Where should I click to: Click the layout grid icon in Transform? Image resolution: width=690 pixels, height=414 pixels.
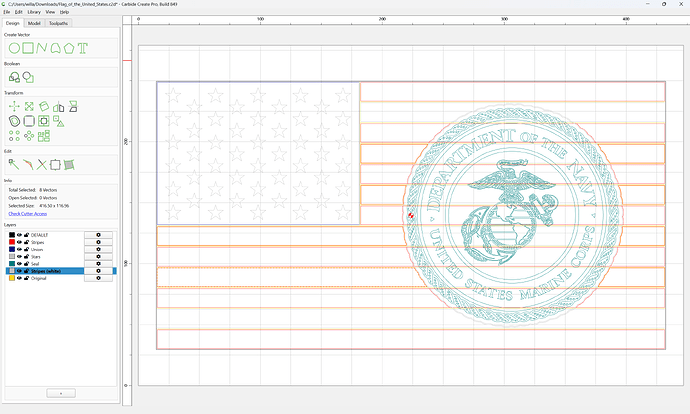(44, 136)
